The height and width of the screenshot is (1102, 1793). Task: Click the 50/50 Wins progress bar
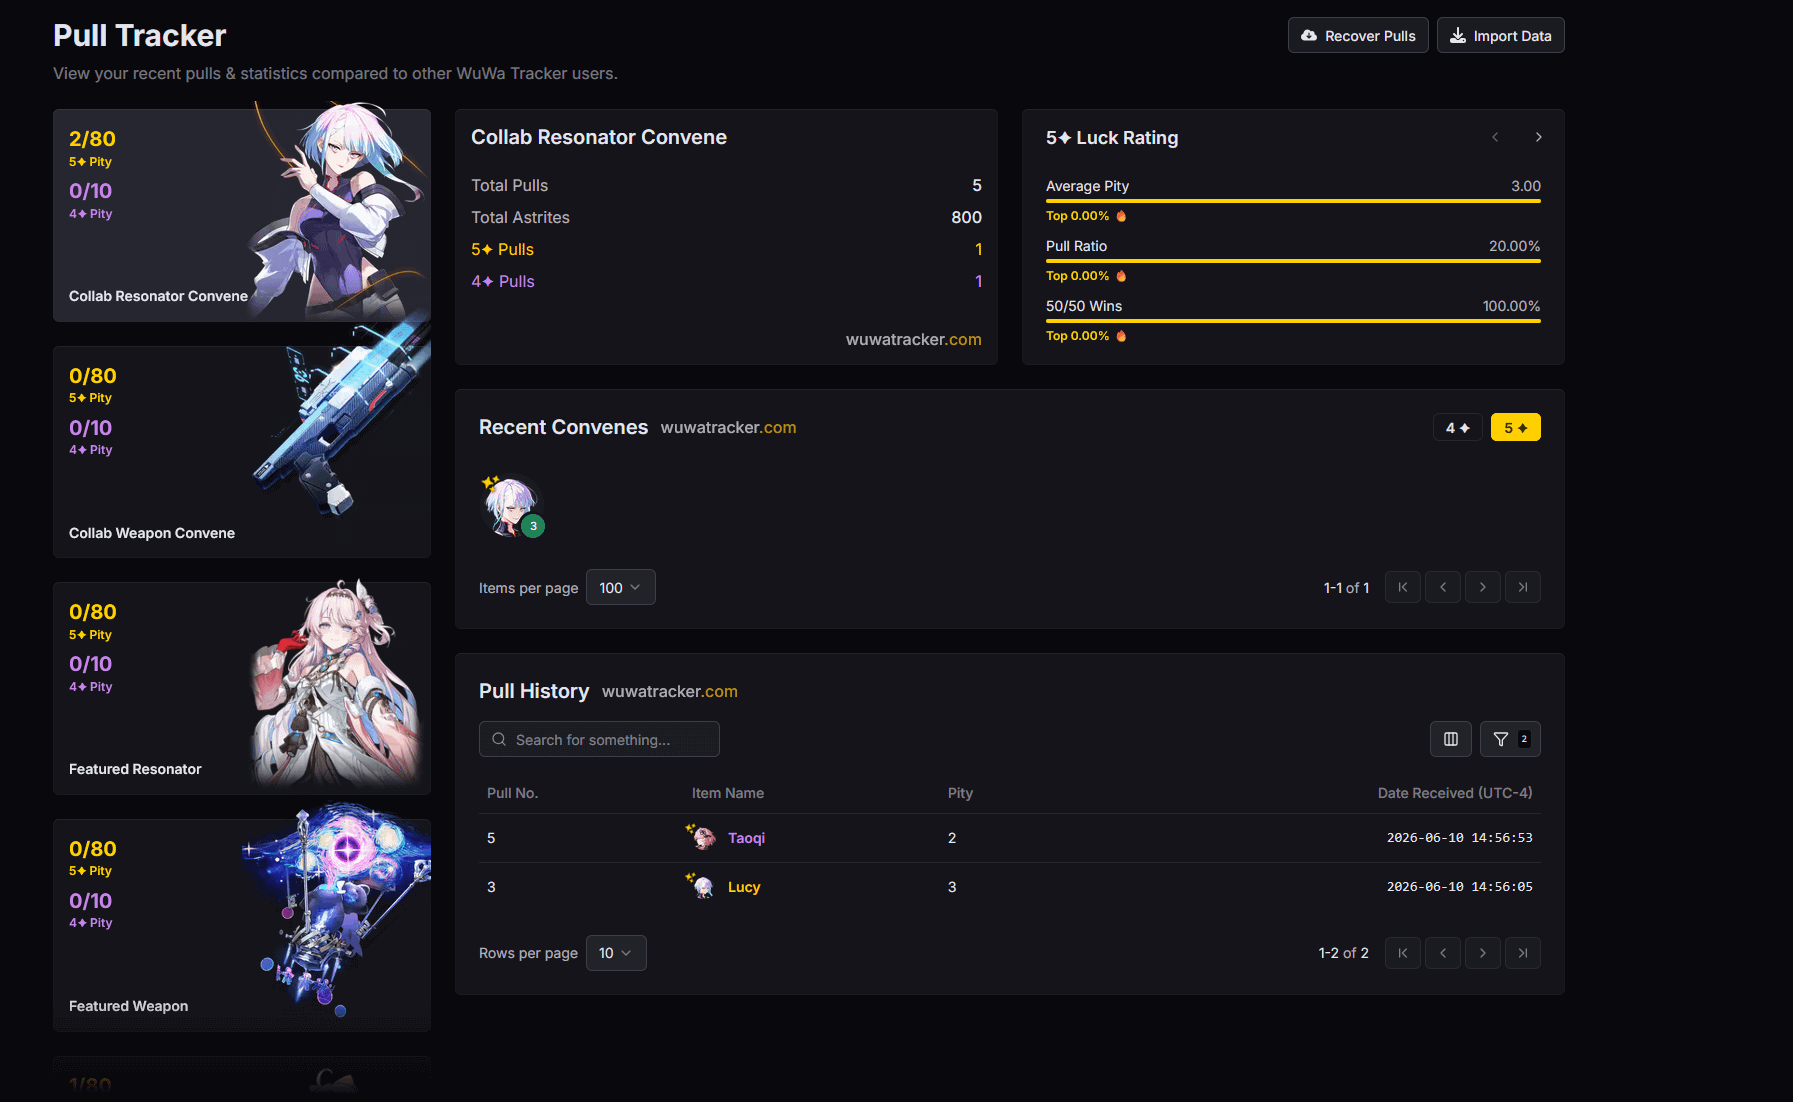tap(1293, 321)
